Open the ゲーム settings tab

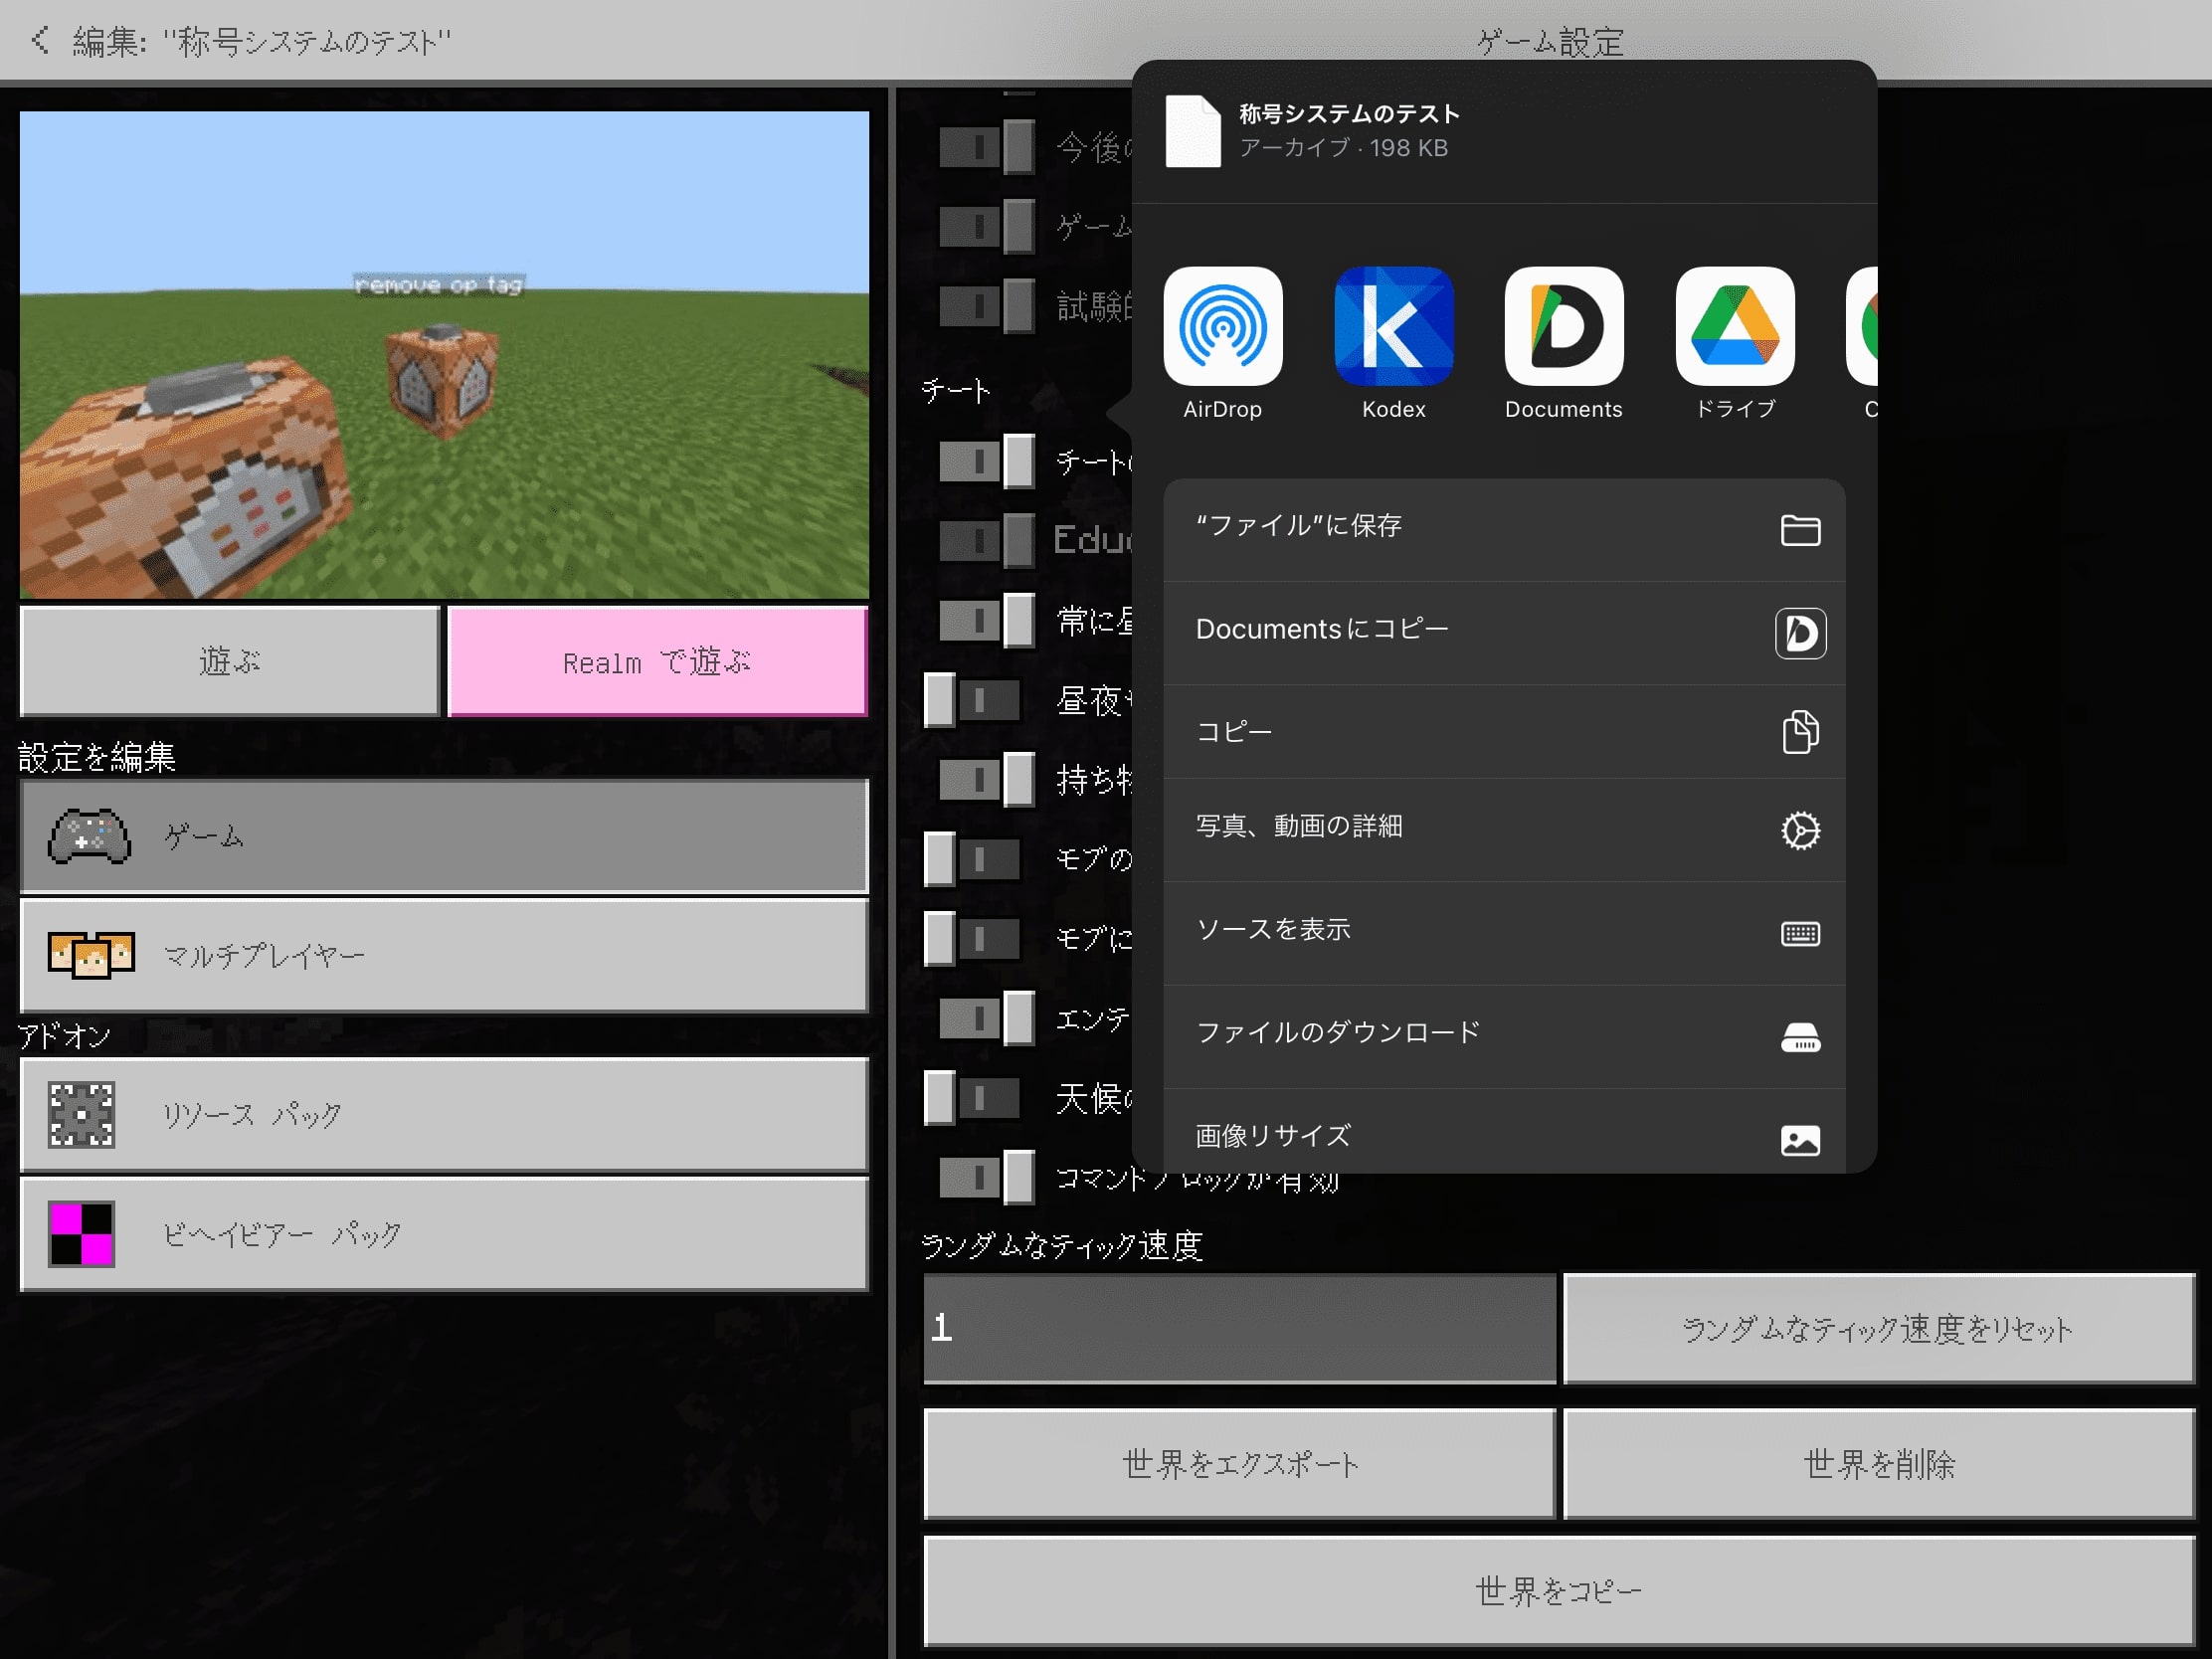[444, 836]
